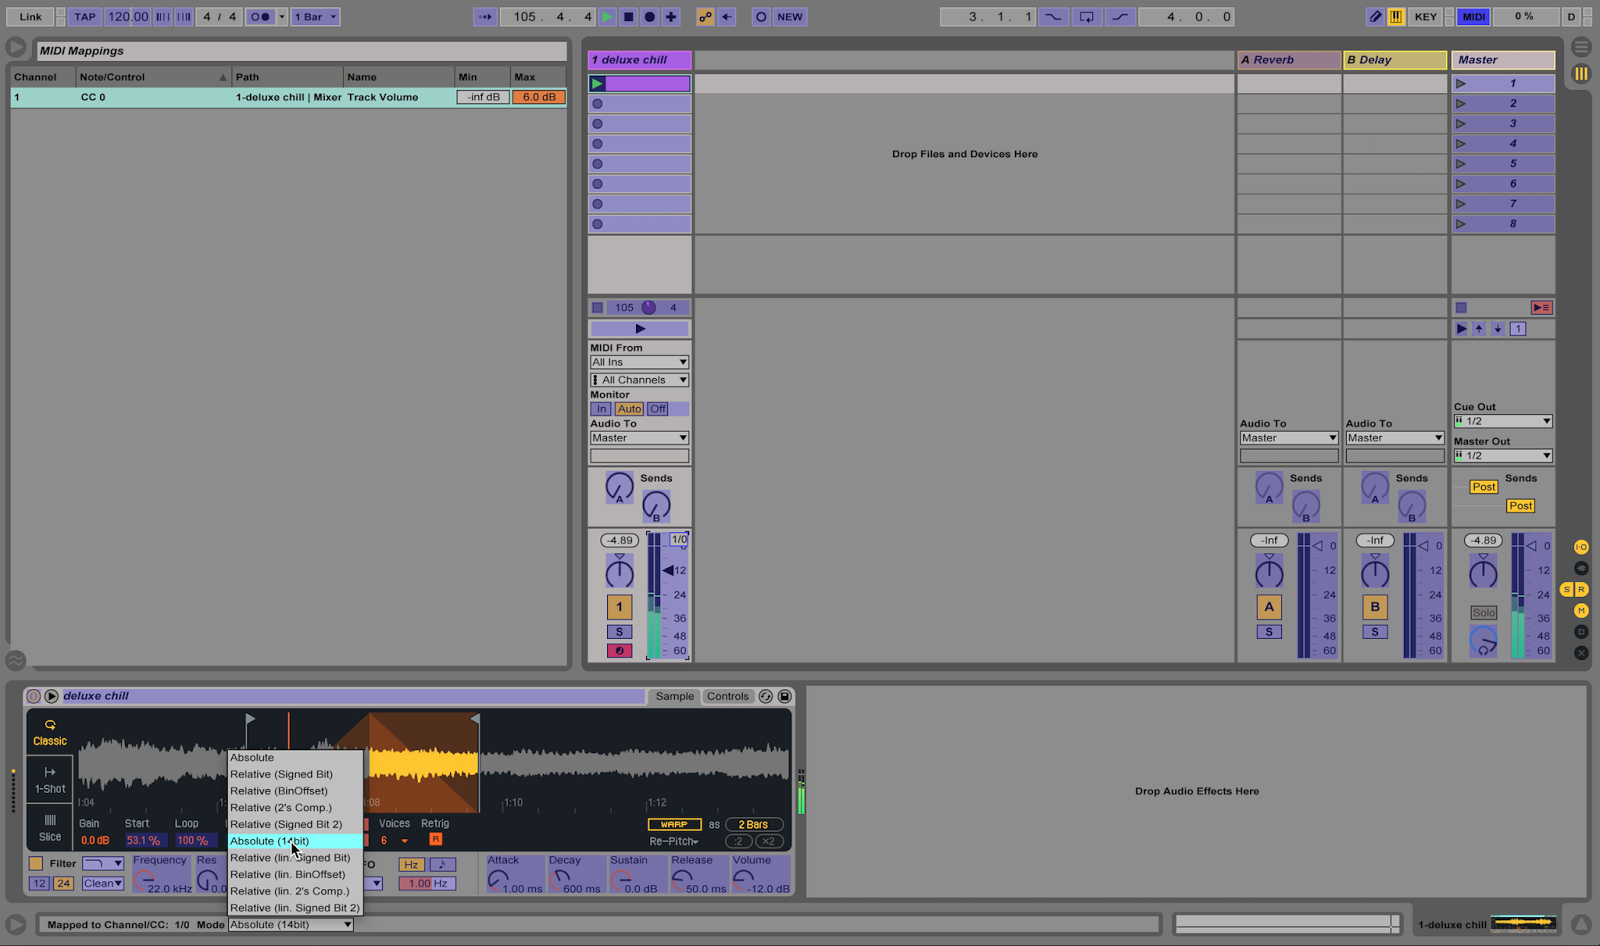Open the Audio To Master dropdown
Image resolution: width=1600 pixels, height=946 pixels.
[639, 437]
